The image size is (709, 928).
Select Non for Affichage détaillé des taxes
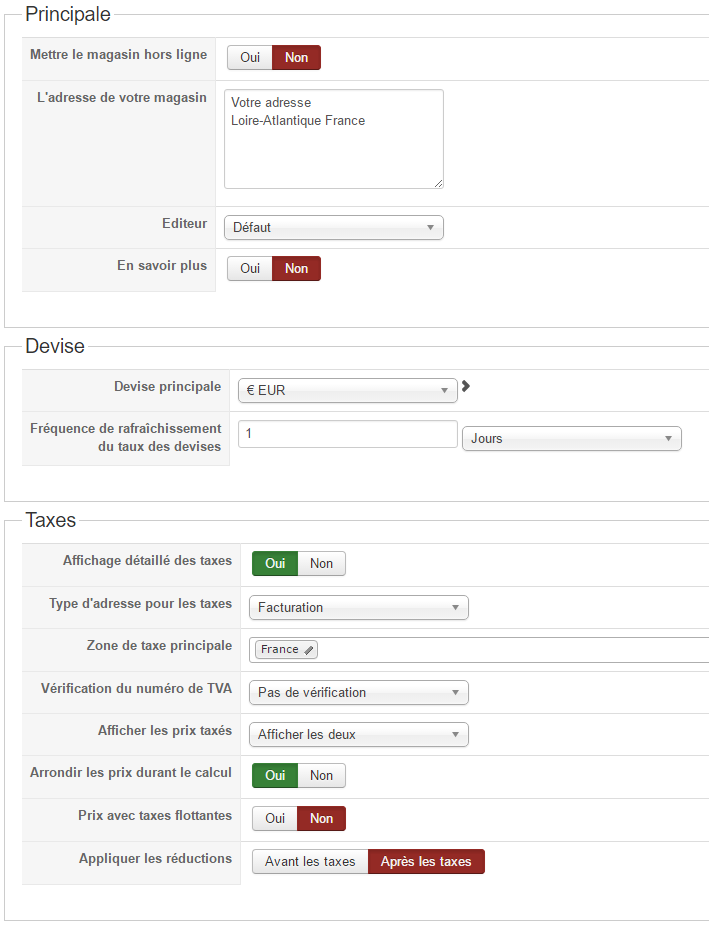coord(321,563)
